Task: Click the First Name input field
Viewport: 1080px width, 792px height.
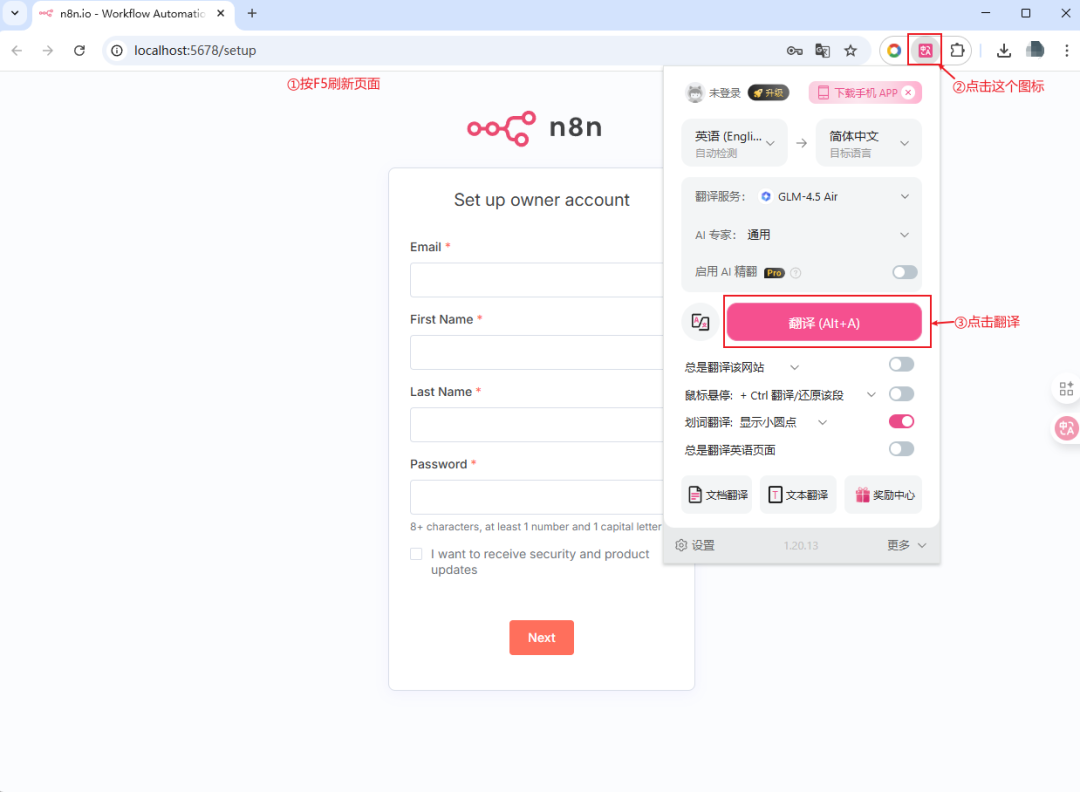Action: 537,353
